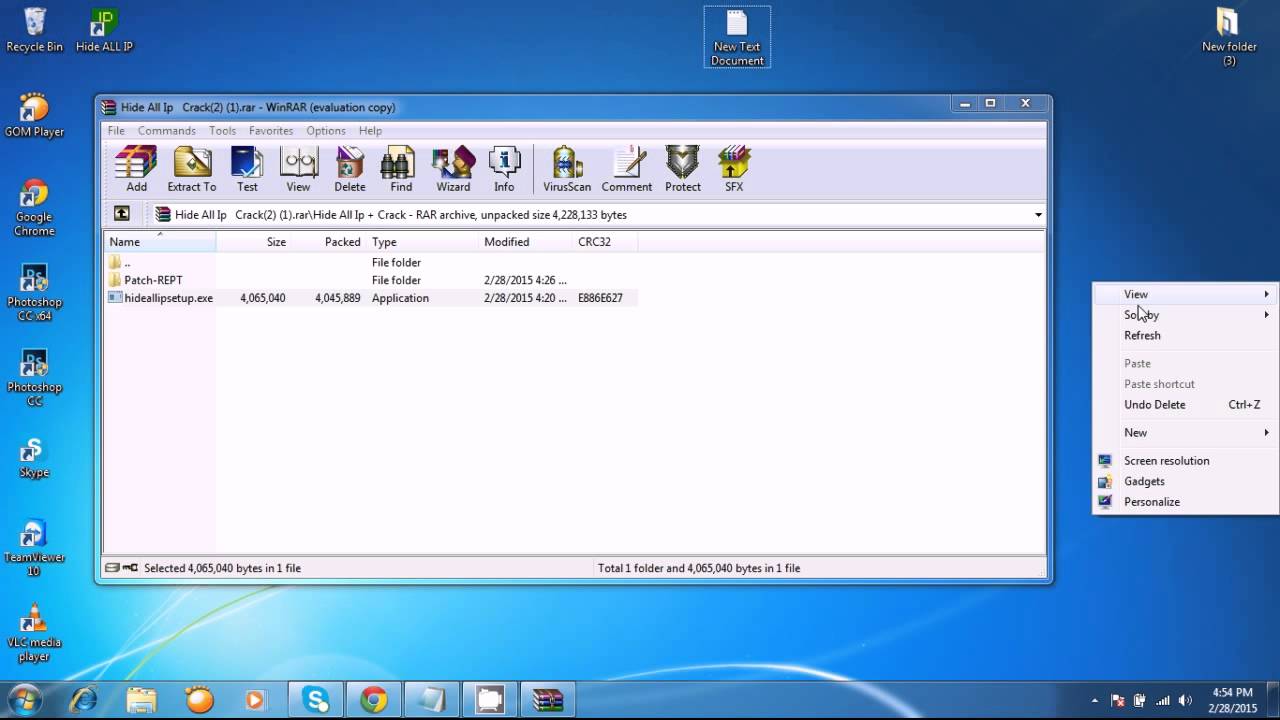Click the Test archive icon
The image size is (1280, 720).
(247, 169)
